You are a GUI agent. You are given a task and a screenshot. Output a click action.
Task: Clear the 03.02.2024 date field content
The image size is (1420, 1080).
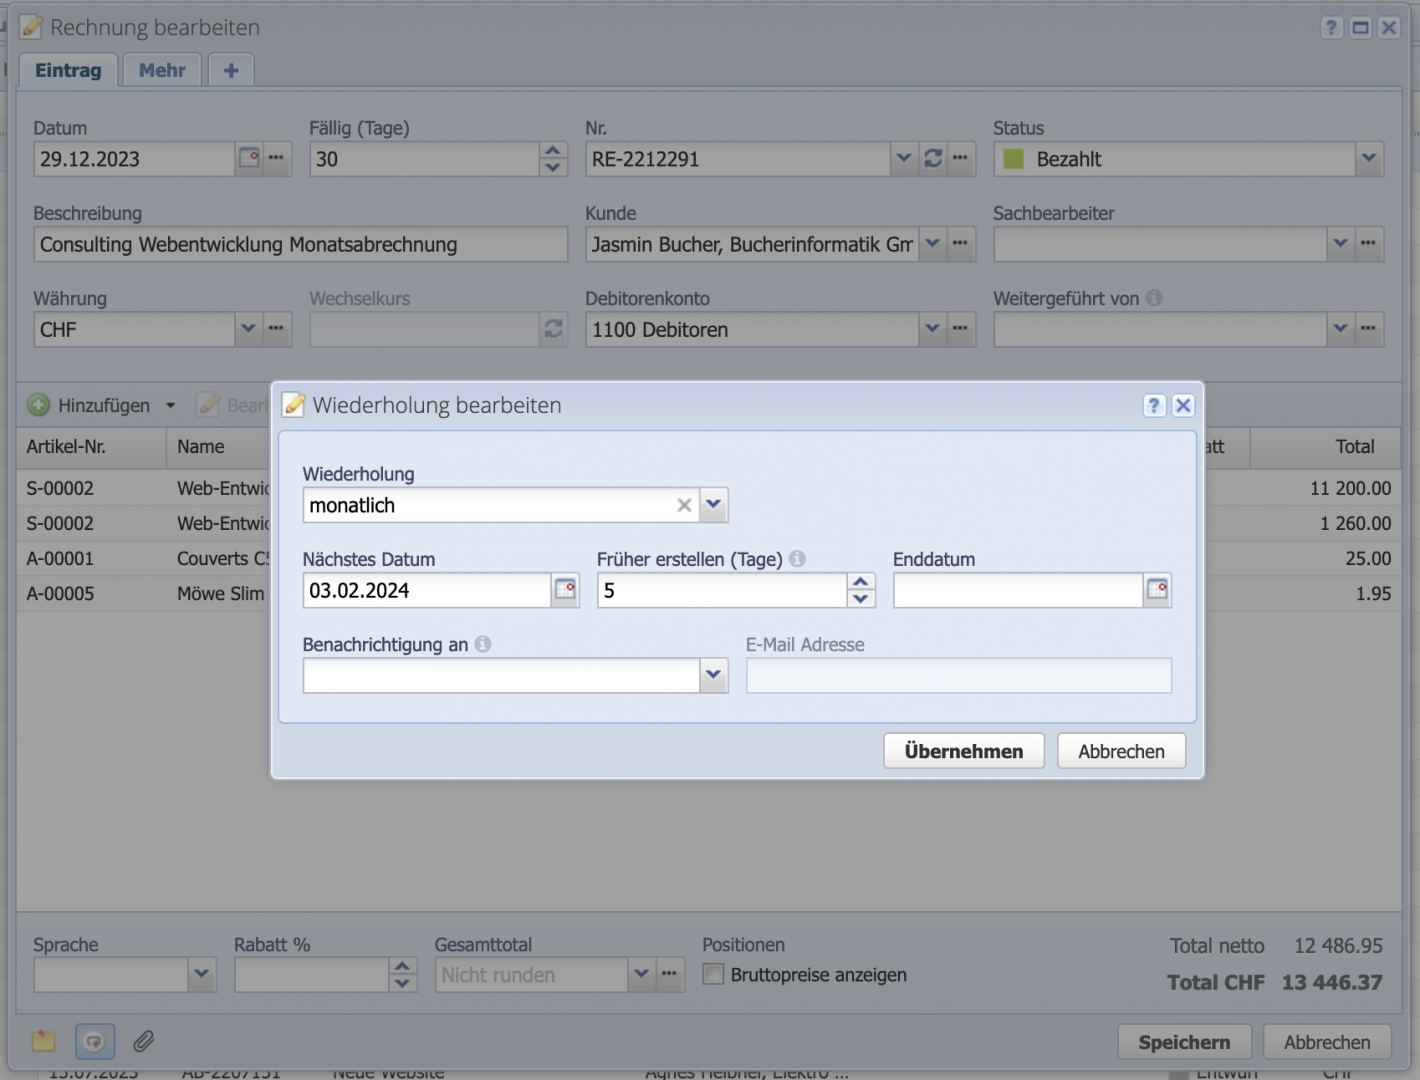pyautogui.click(x=425, y=590)
